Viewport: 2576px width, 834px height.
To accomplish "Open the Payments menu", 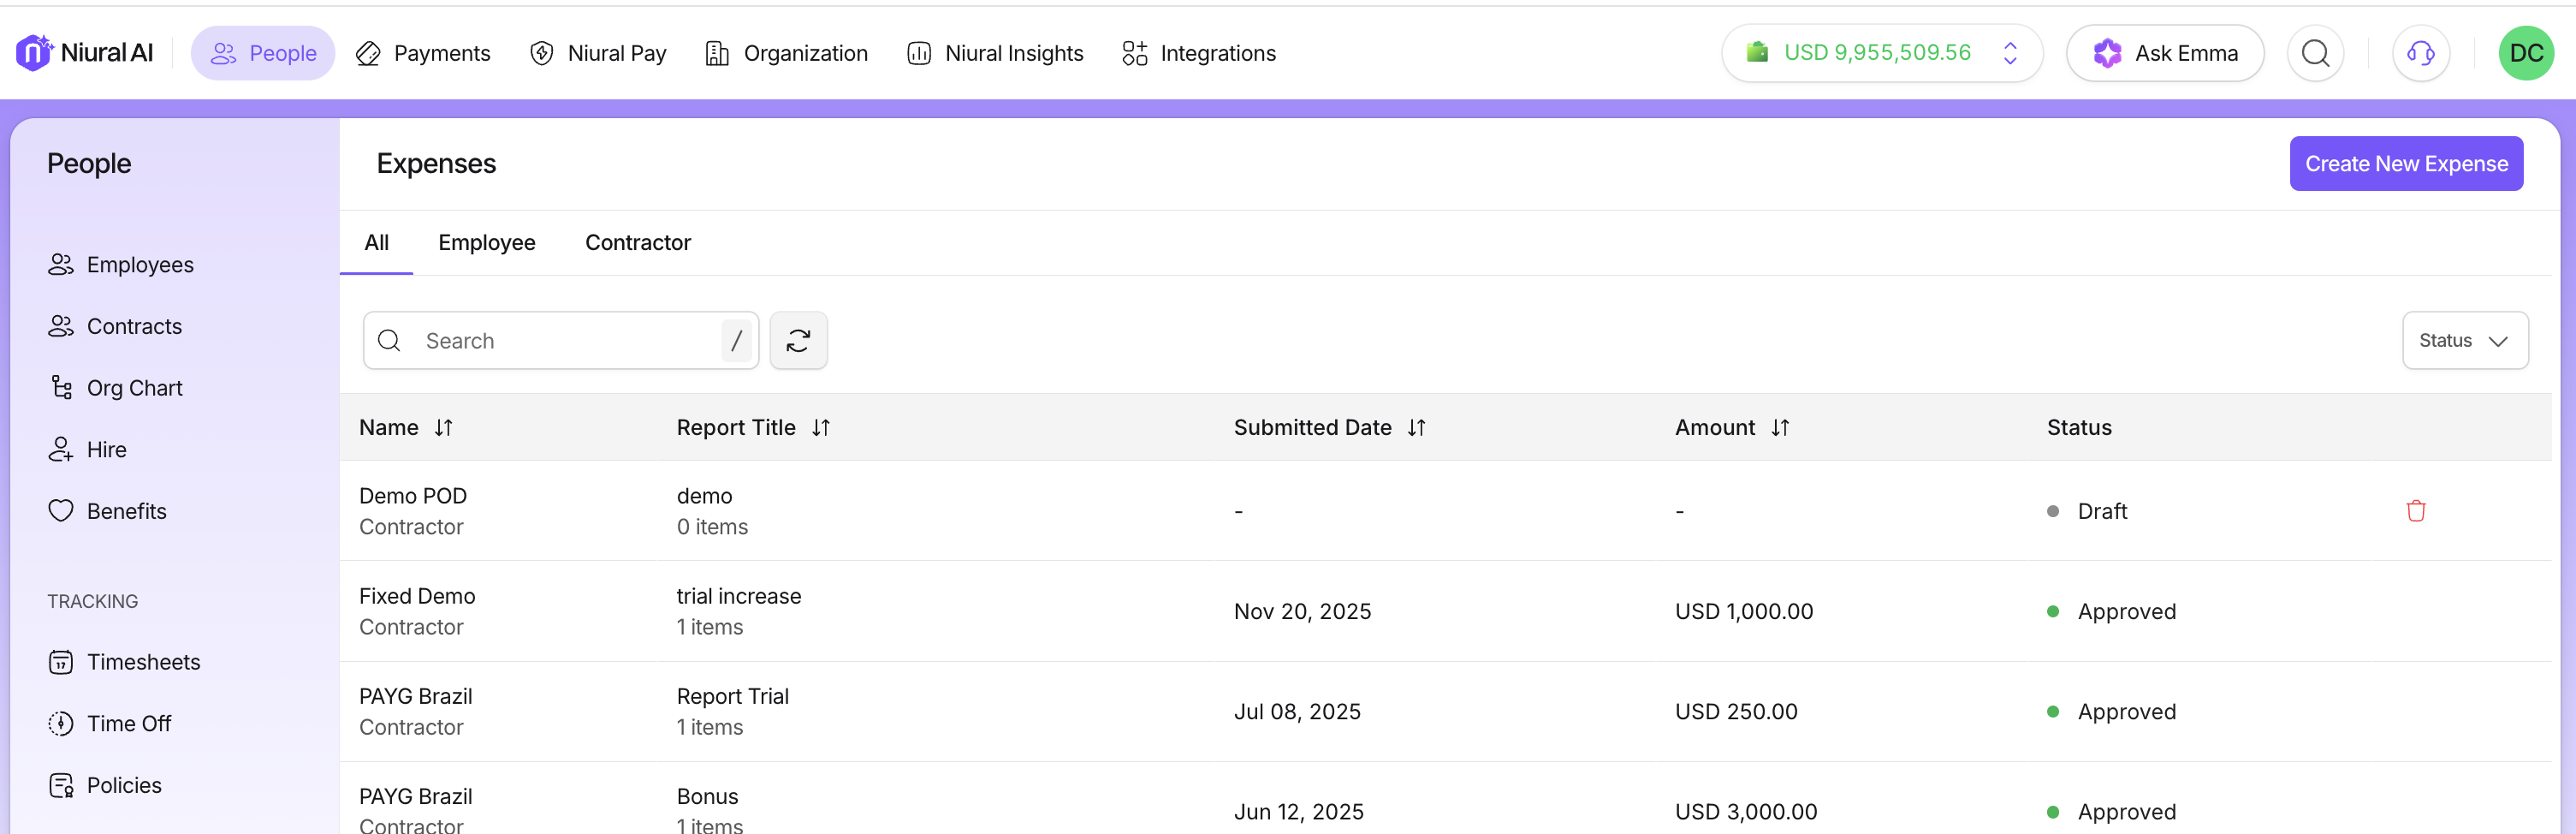I will (x=424, y=53).
